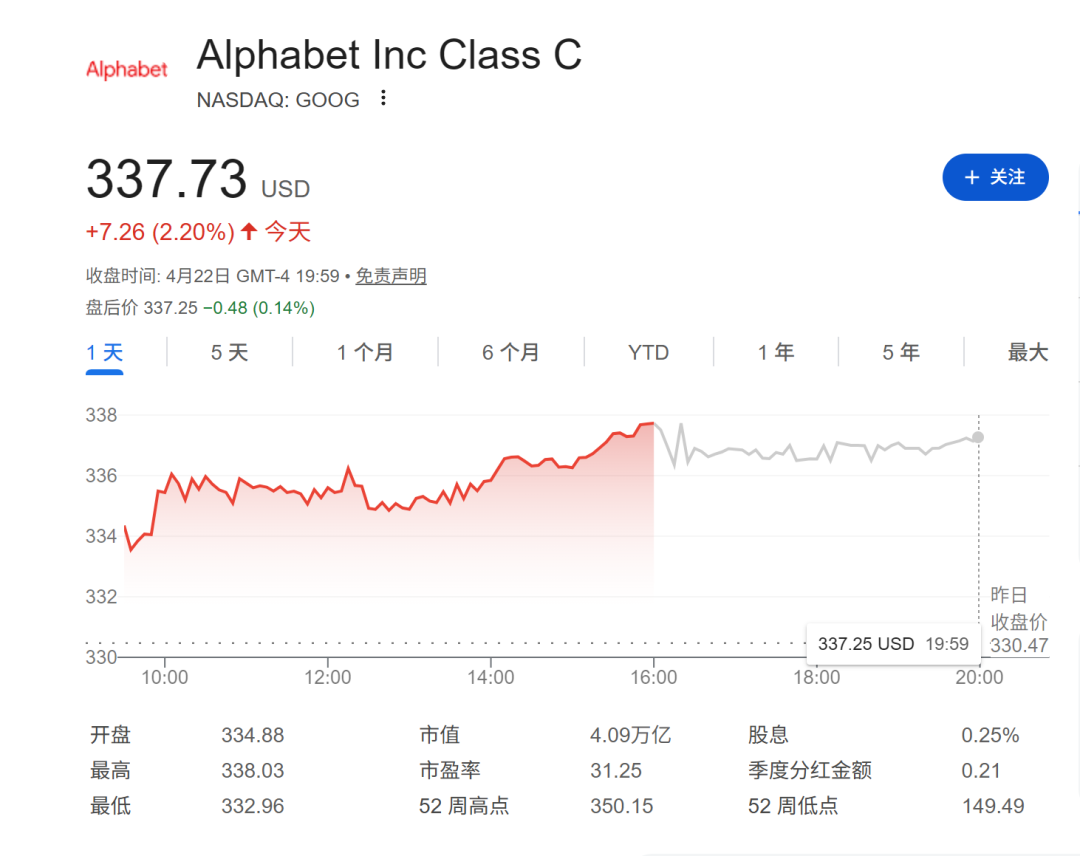Screen dimensions: 1080x856
Task: Select the 1 个月 range tab
Action: [365, 352]
